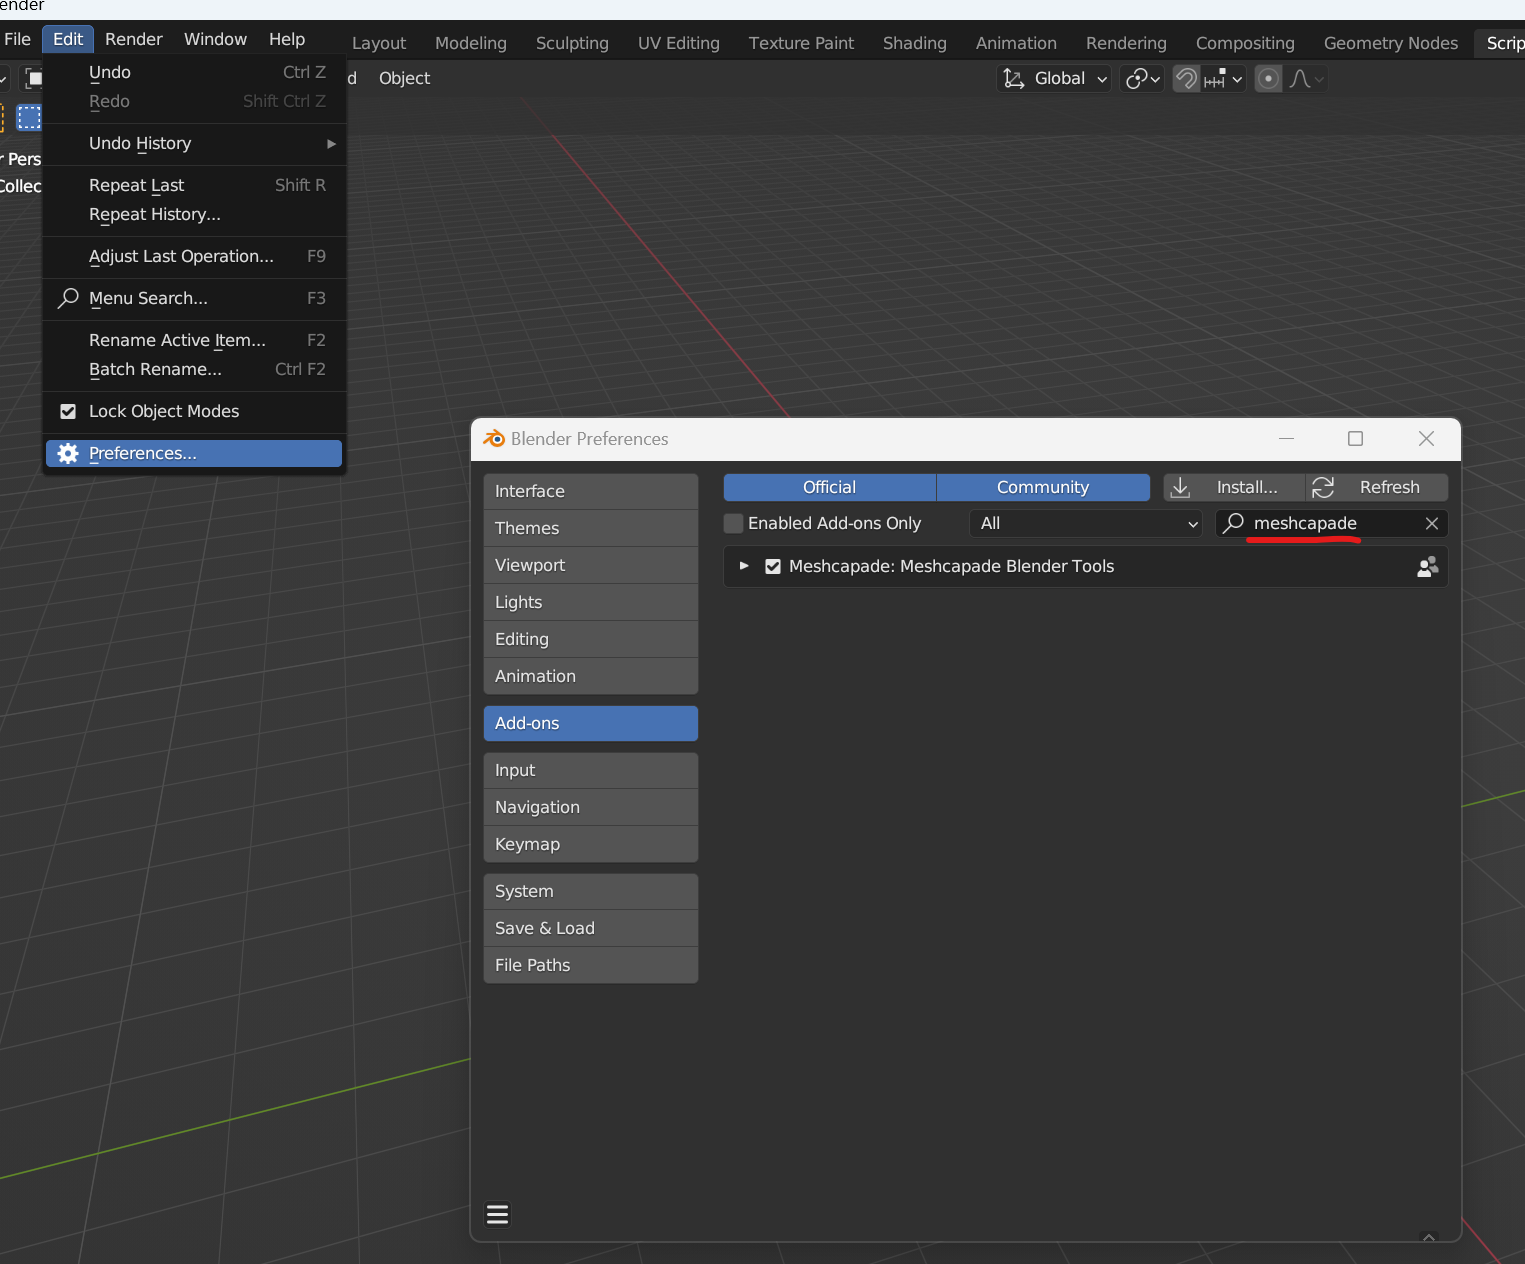The height and width of the screenshot is (1264, 1525).
Task: Open the hamburger menu in Preferences
Action: coord(497,1214)
